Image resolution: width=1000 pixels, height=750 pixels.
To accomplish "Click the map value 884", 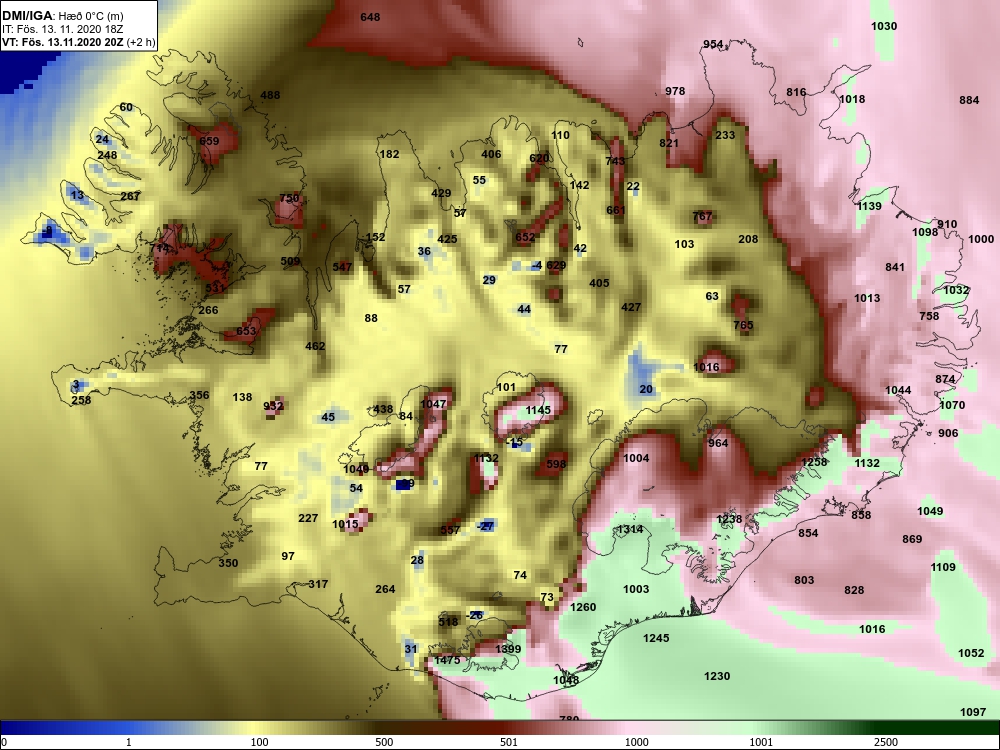I will [969, 100].
